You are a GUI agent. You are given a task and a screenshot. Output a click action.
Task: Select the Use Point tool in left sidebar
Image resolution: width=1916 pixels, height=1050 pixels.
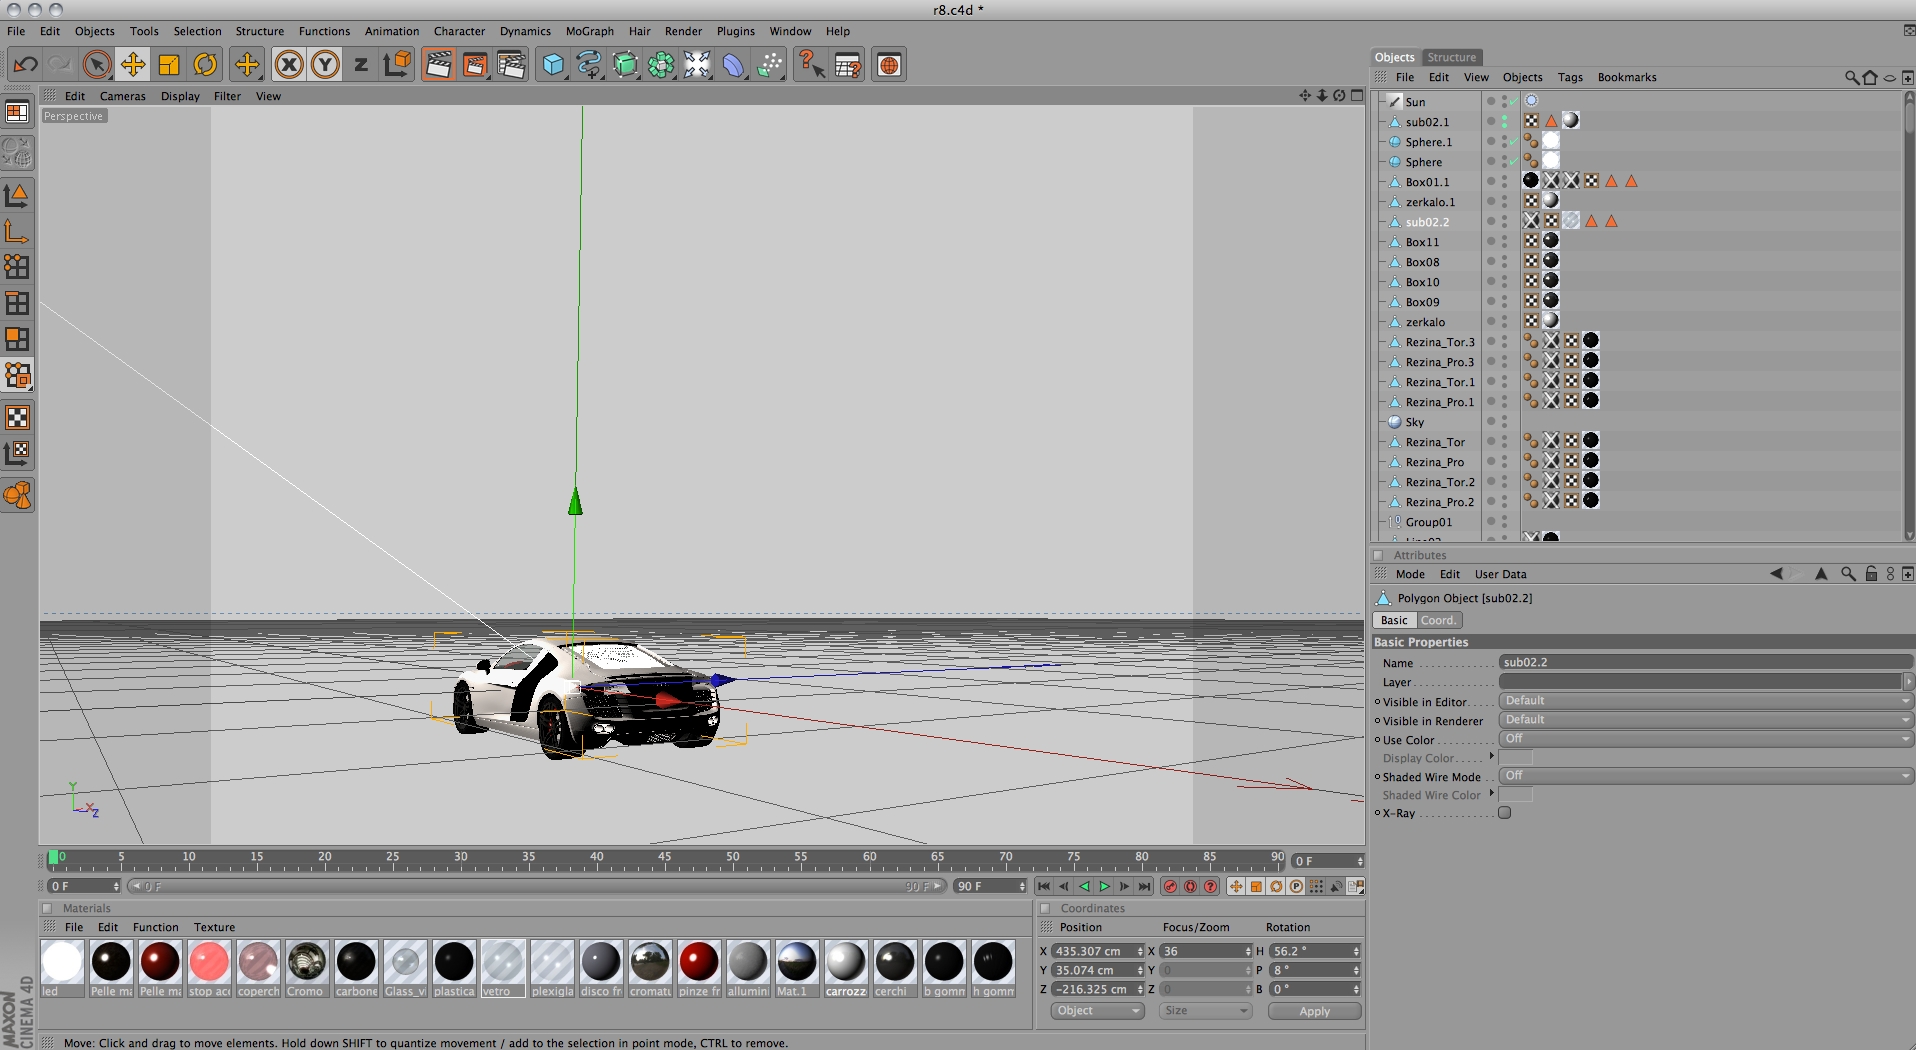click(x=17, y=267)
